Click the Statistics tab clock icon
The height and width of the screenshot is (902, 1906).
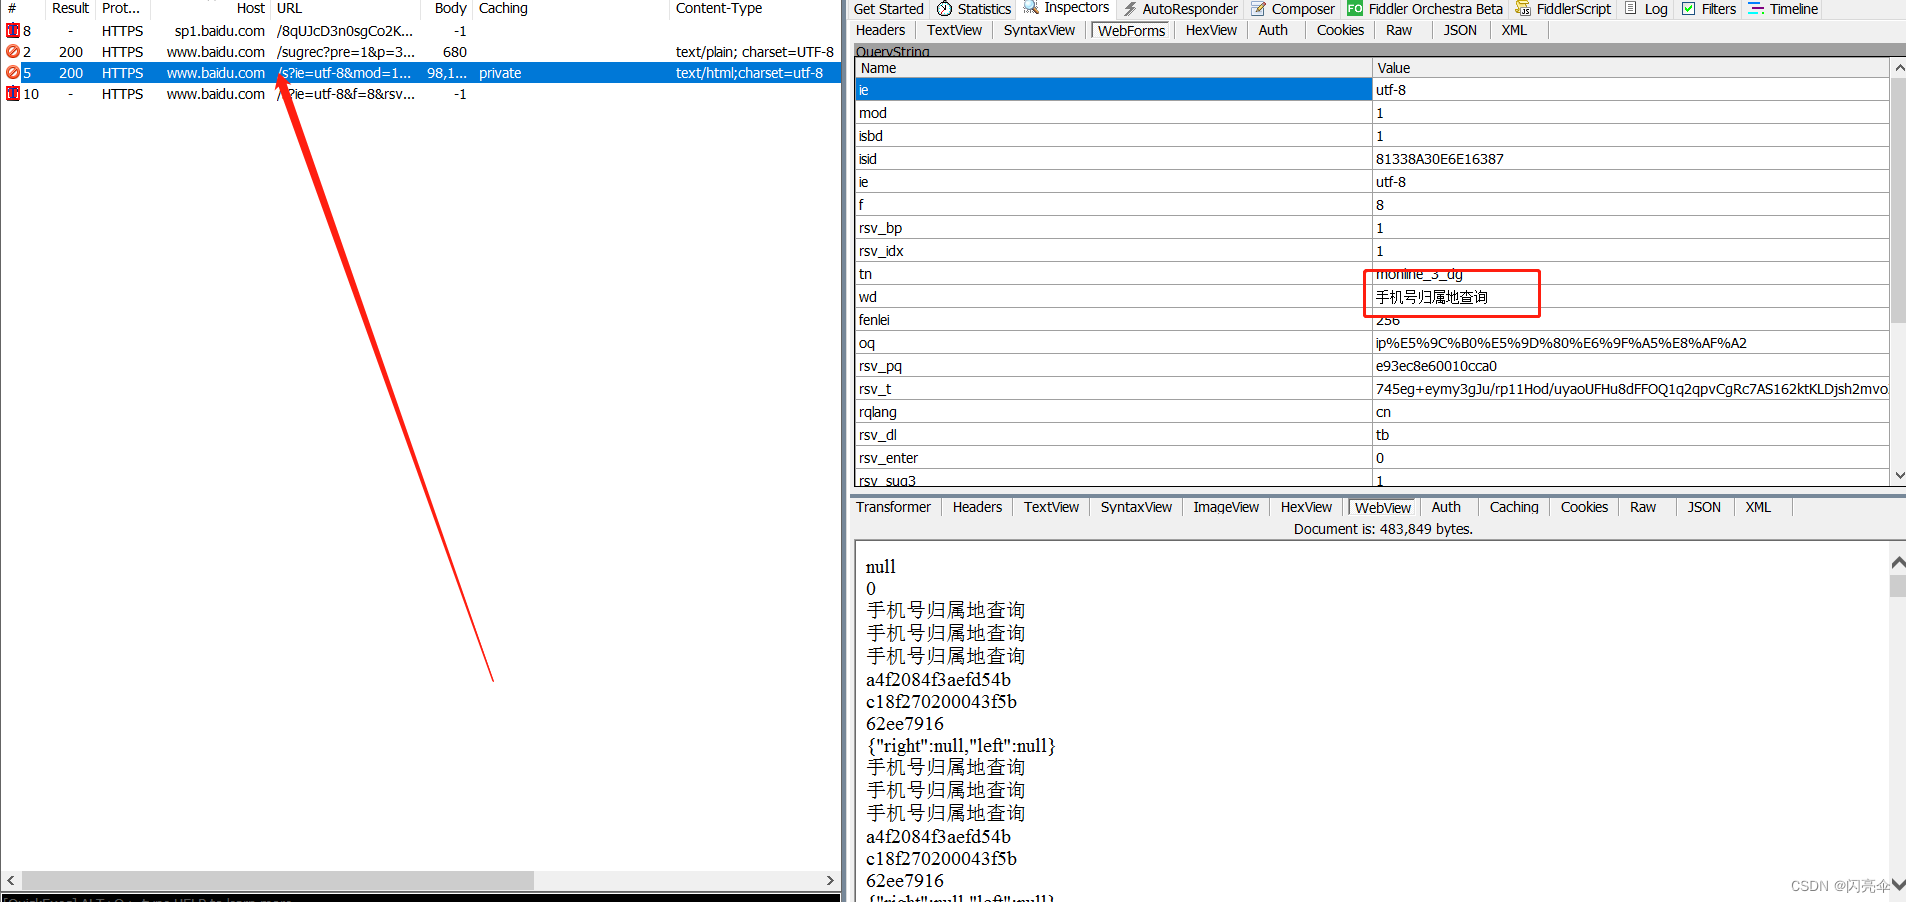944,9
